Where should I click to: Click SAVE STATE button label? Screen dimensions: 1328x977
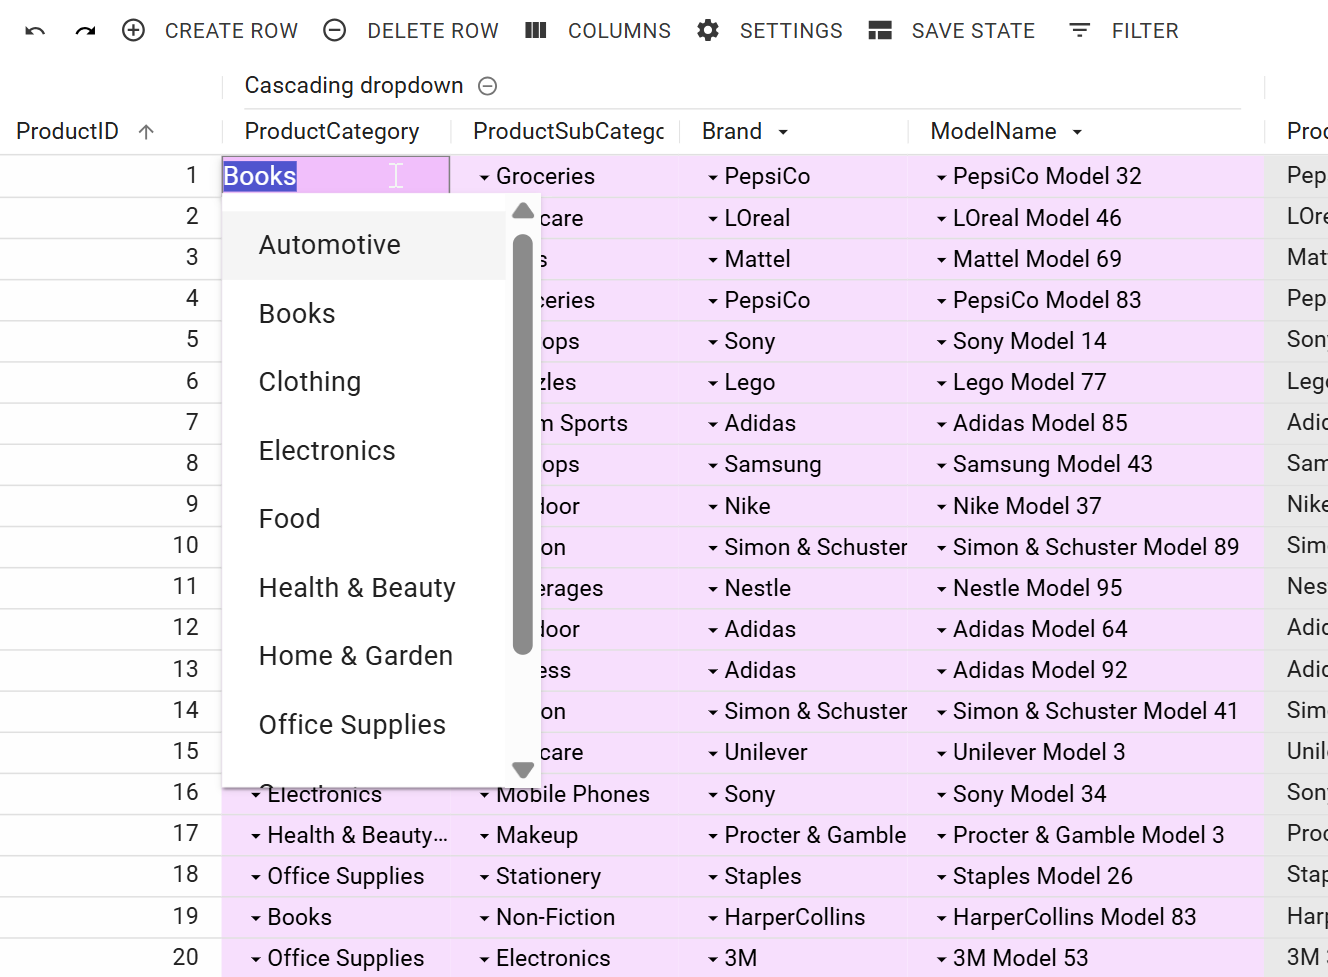(x=973, y=31)
